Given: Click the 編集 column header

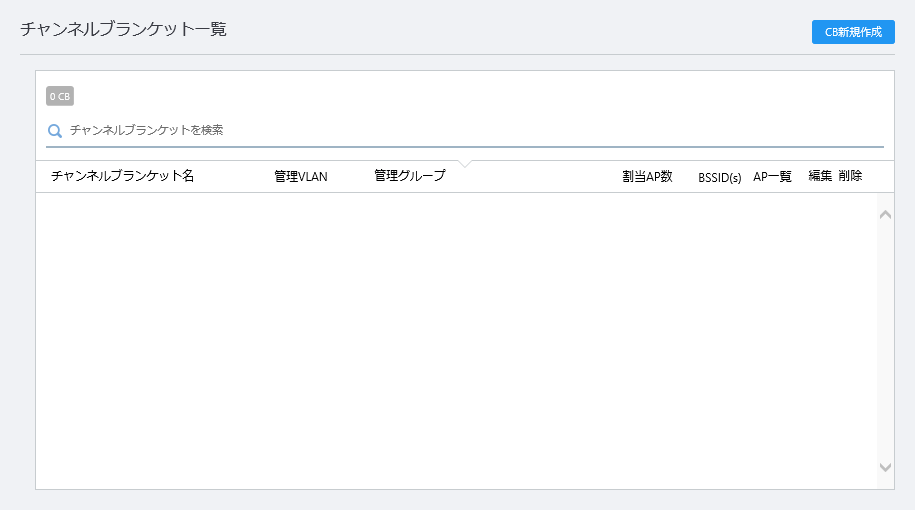Looking at the screenshot, I should (x=820, y=176).
